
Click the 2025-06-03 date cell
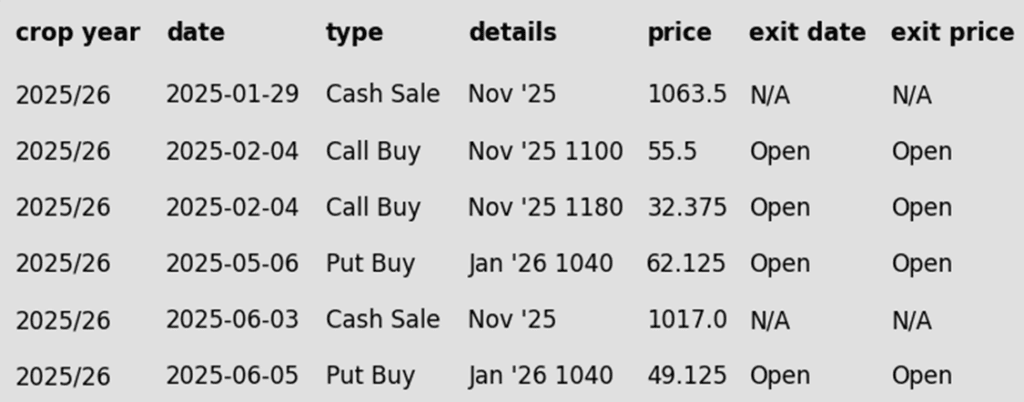click(232, 320)
